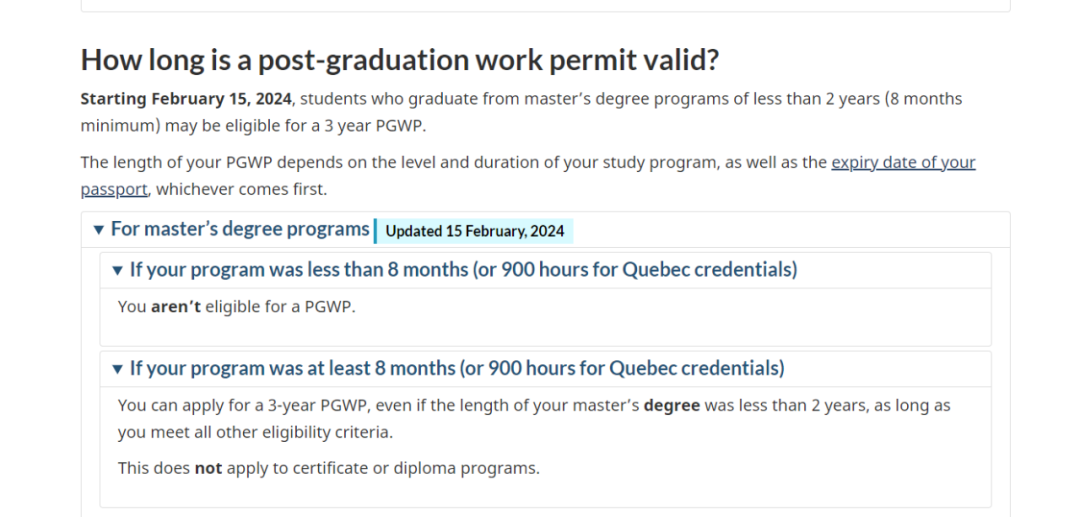Click the post-graduation work permit page heading

pos(400,60)
